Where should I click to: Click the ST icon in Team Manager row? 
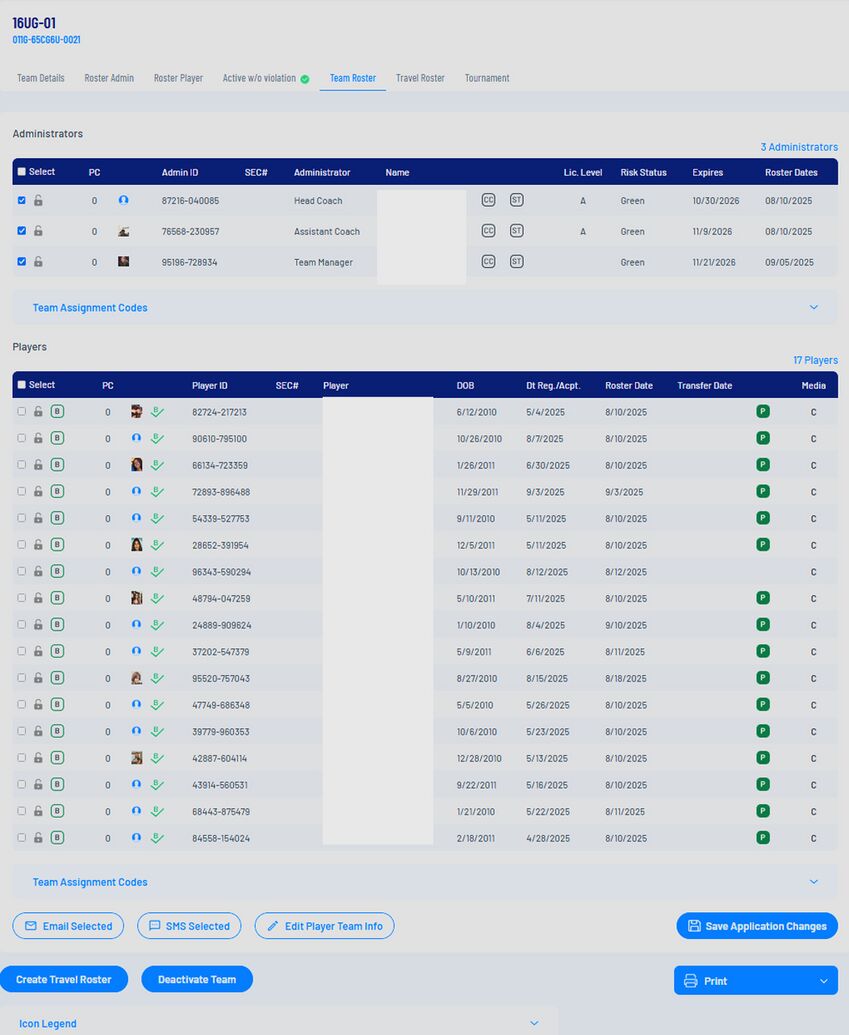point(517,262)
